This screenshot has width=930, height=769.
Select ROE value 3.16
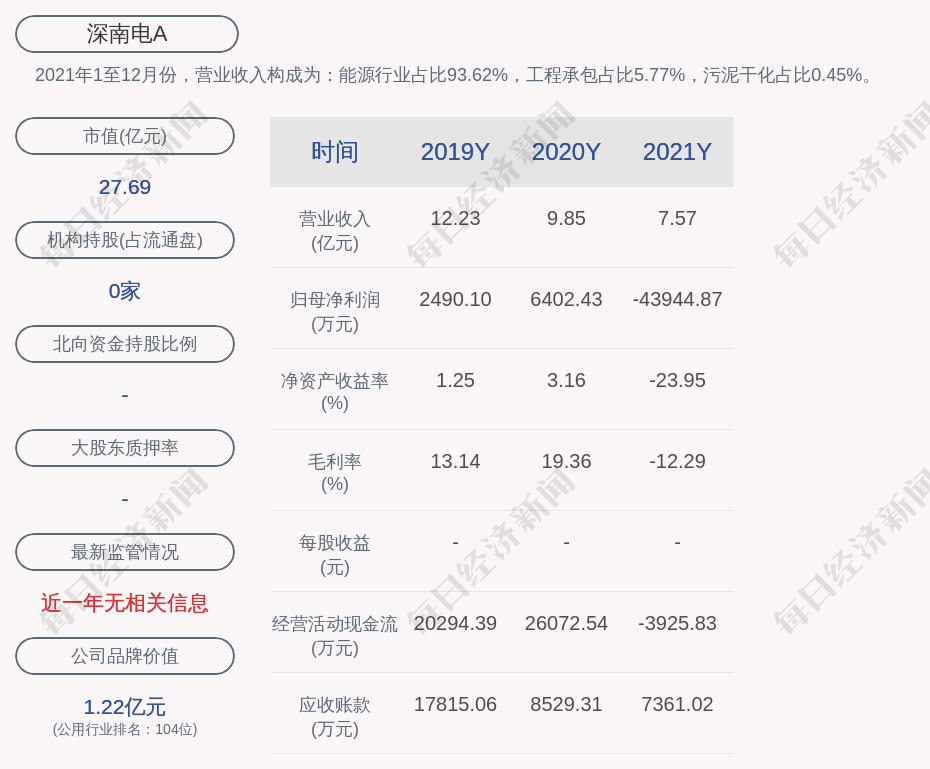tap(566, 380)
